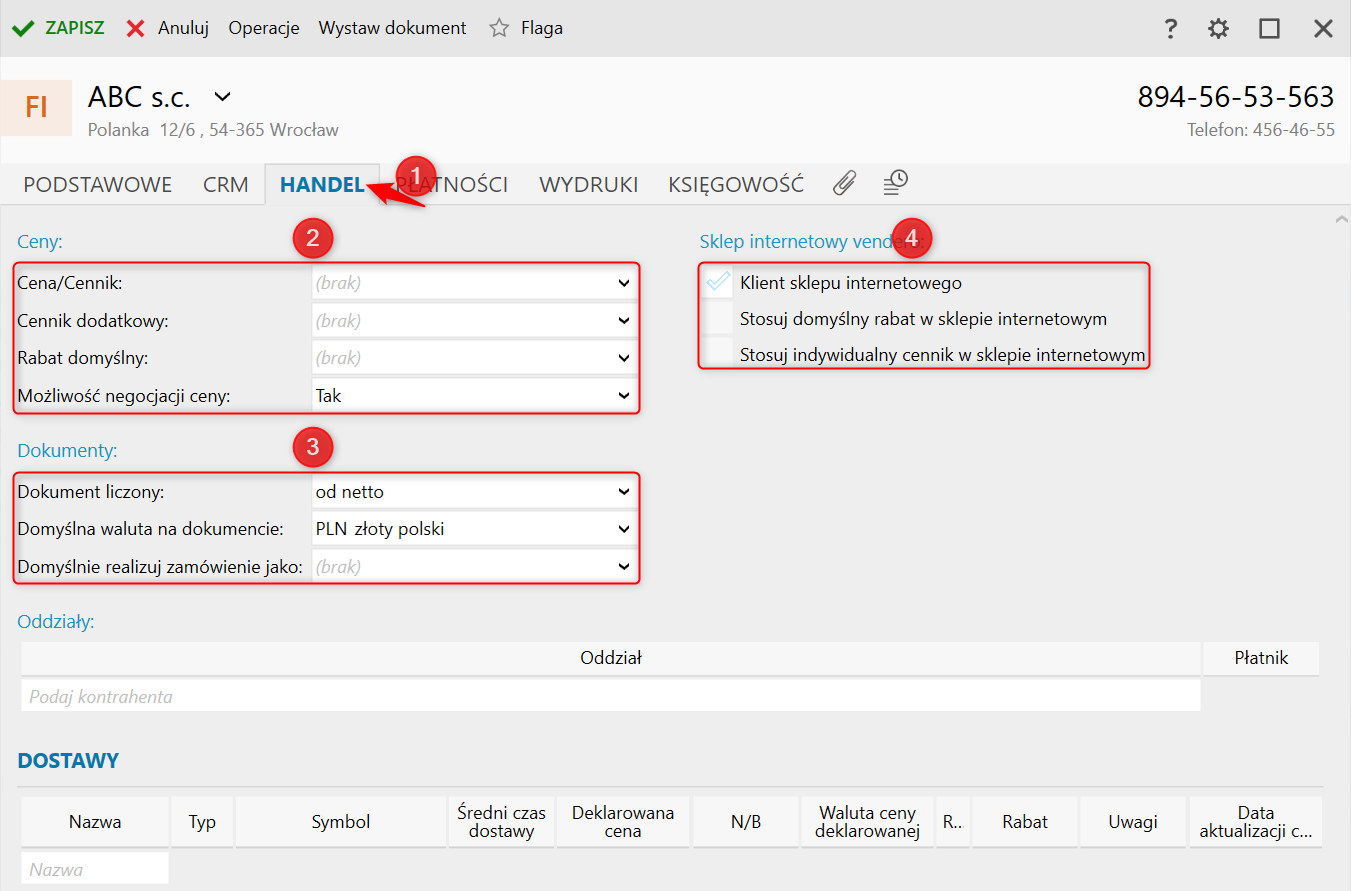Screen dimensions: 1351x891
Task: Click the paperclip attachments icon
Action: click(x=845, y=183)
